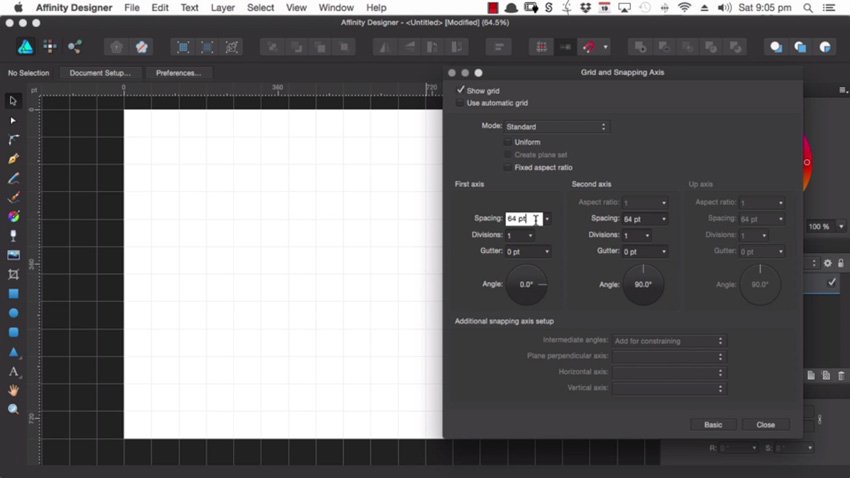Check the Uniform checkbox
This screenshot has height=478, width=850.
tap(508, 142)
